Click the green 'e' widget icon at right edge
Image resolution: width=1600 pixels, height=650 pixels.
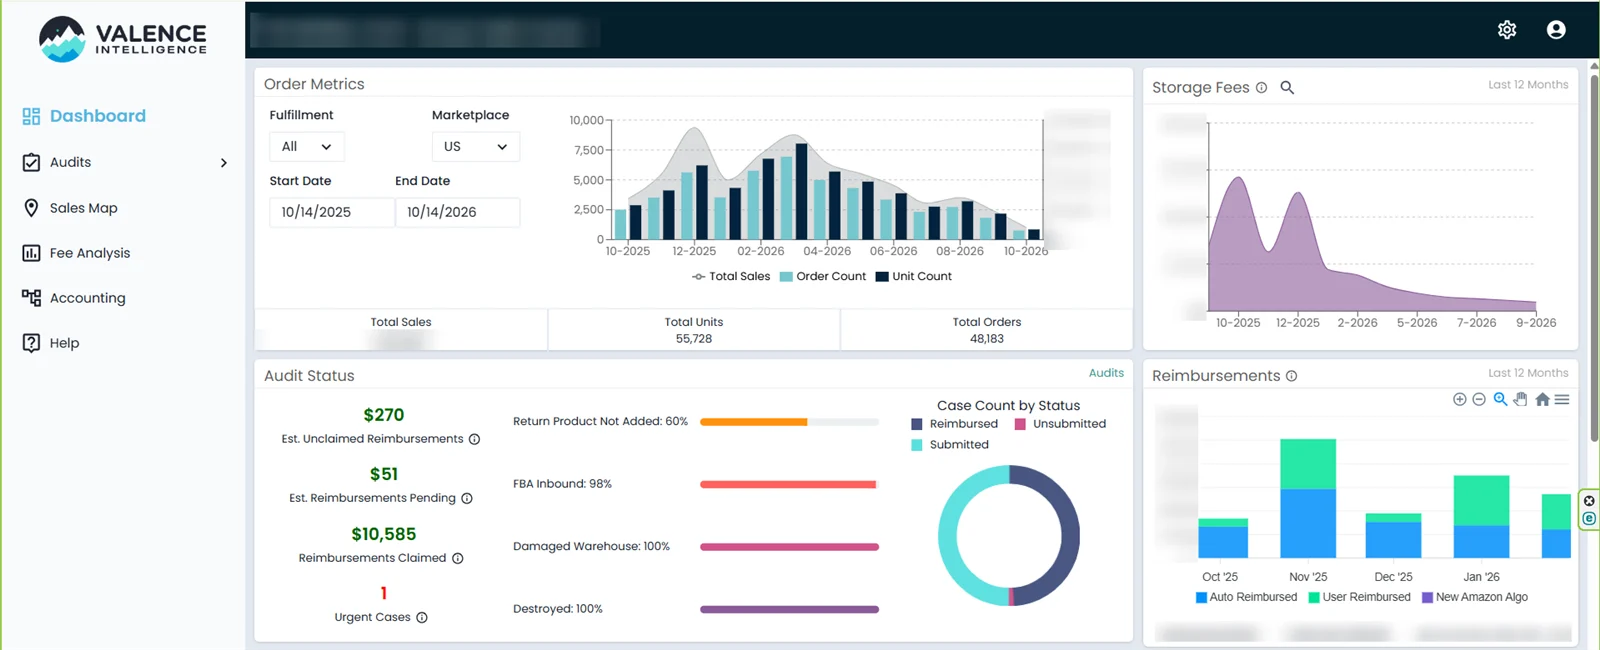pyautogui.click(x=1589, y=519)
